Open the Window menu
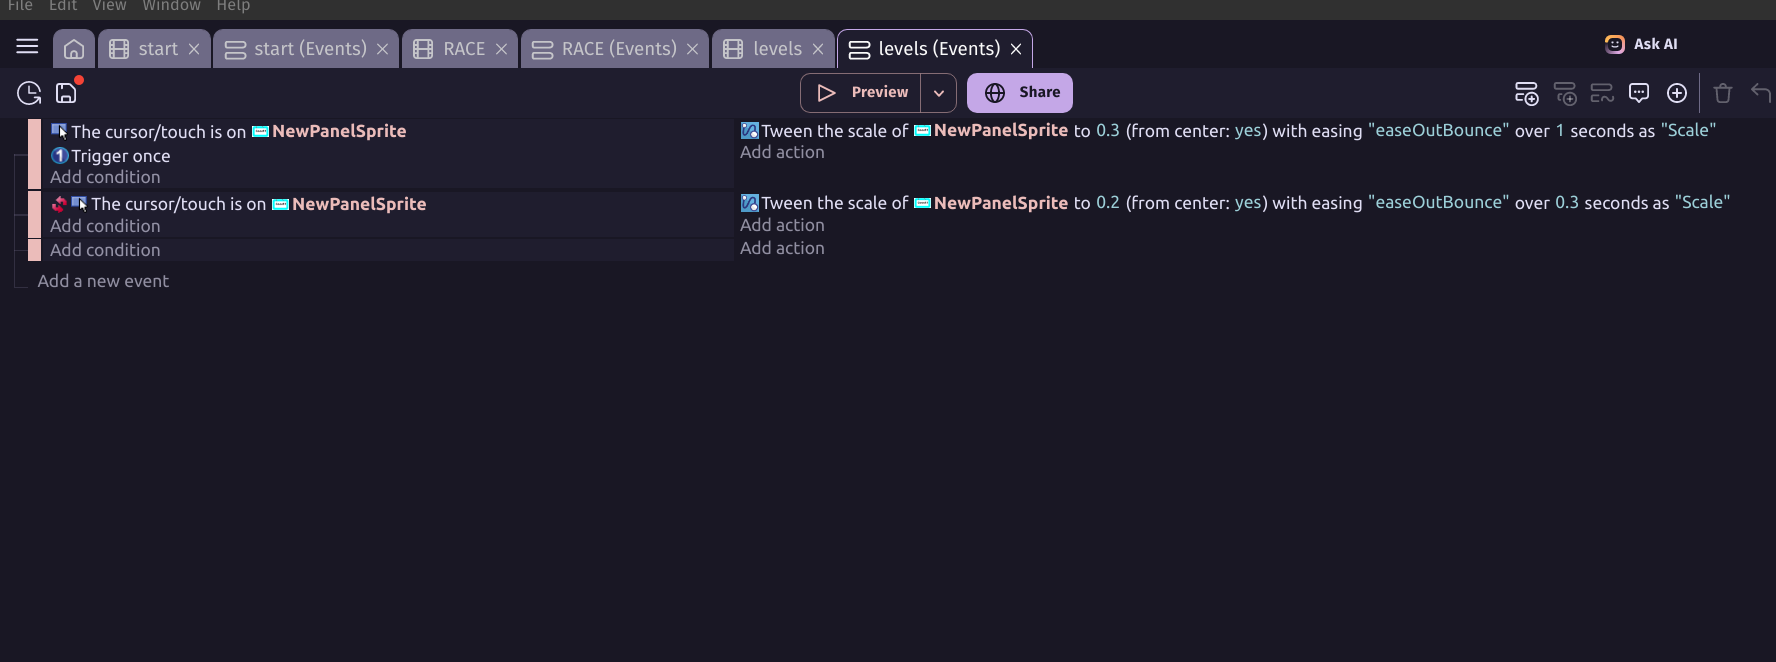This screenshot has height=662, width=1776. pos(171,6)
